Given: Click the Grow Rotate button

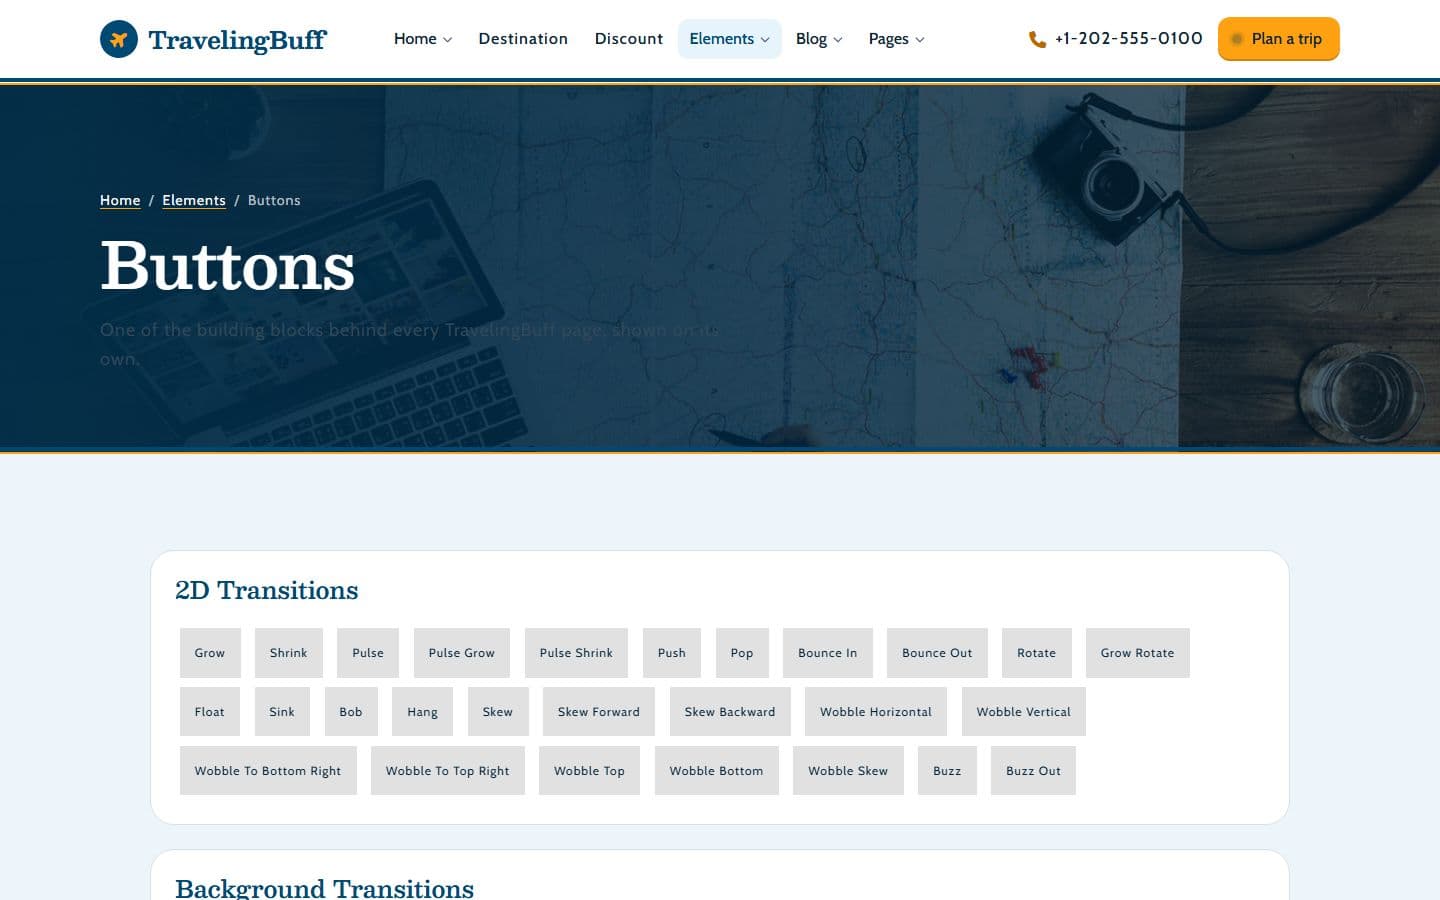Looking at the screenshot, I should tap(1138, 653).
